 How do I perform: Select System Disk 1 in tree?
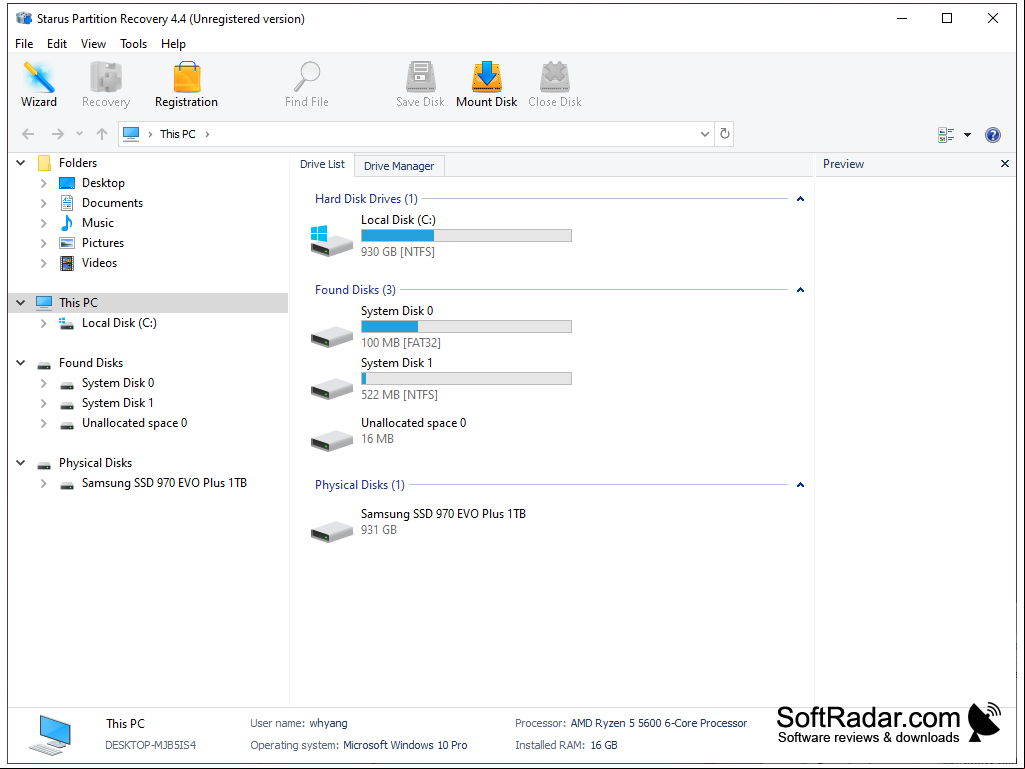117,403
